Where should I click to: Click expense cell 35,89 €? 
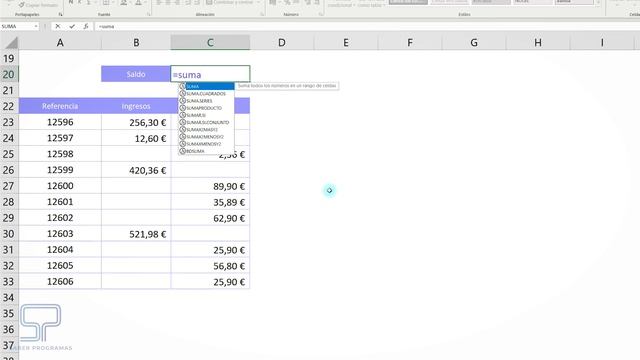[210, 202]
